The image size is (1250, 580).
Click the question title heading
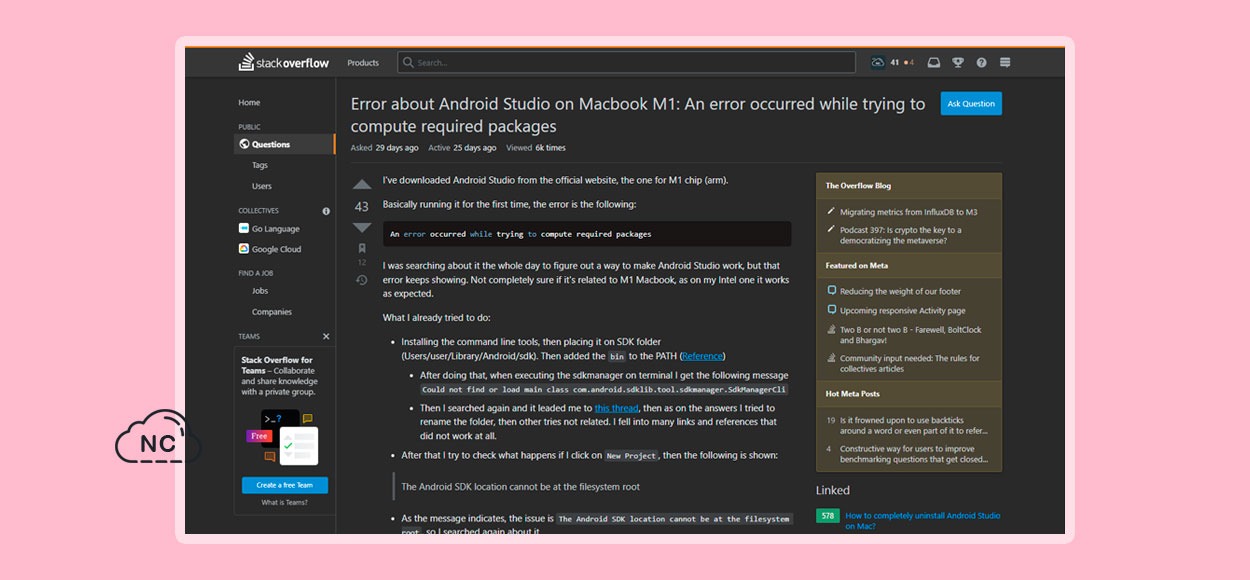[638, 115]
